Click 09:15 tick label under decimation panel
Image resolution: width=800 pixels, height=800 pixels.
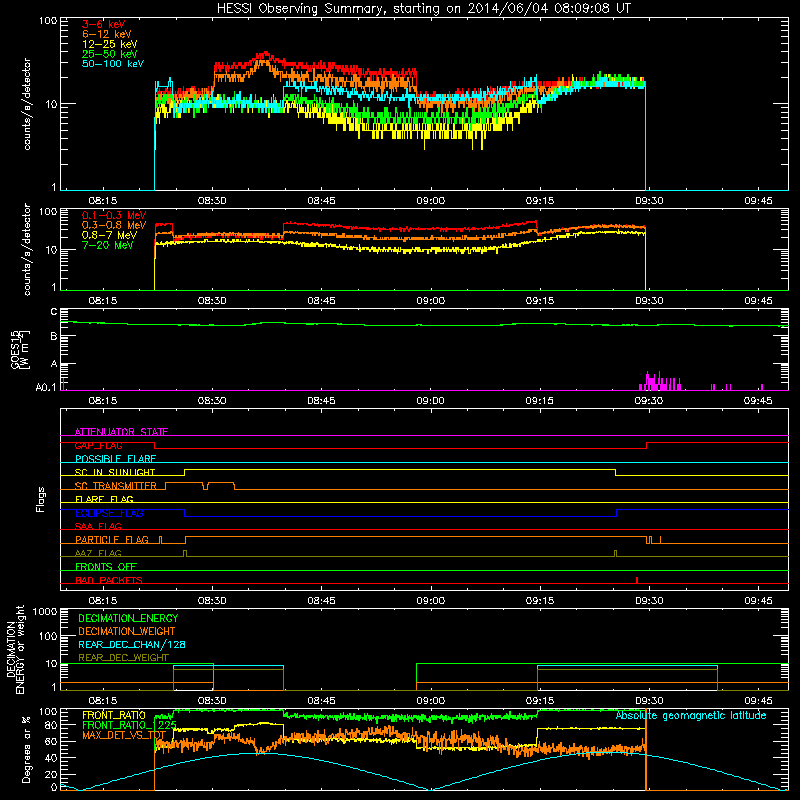[x=540, y=701]
